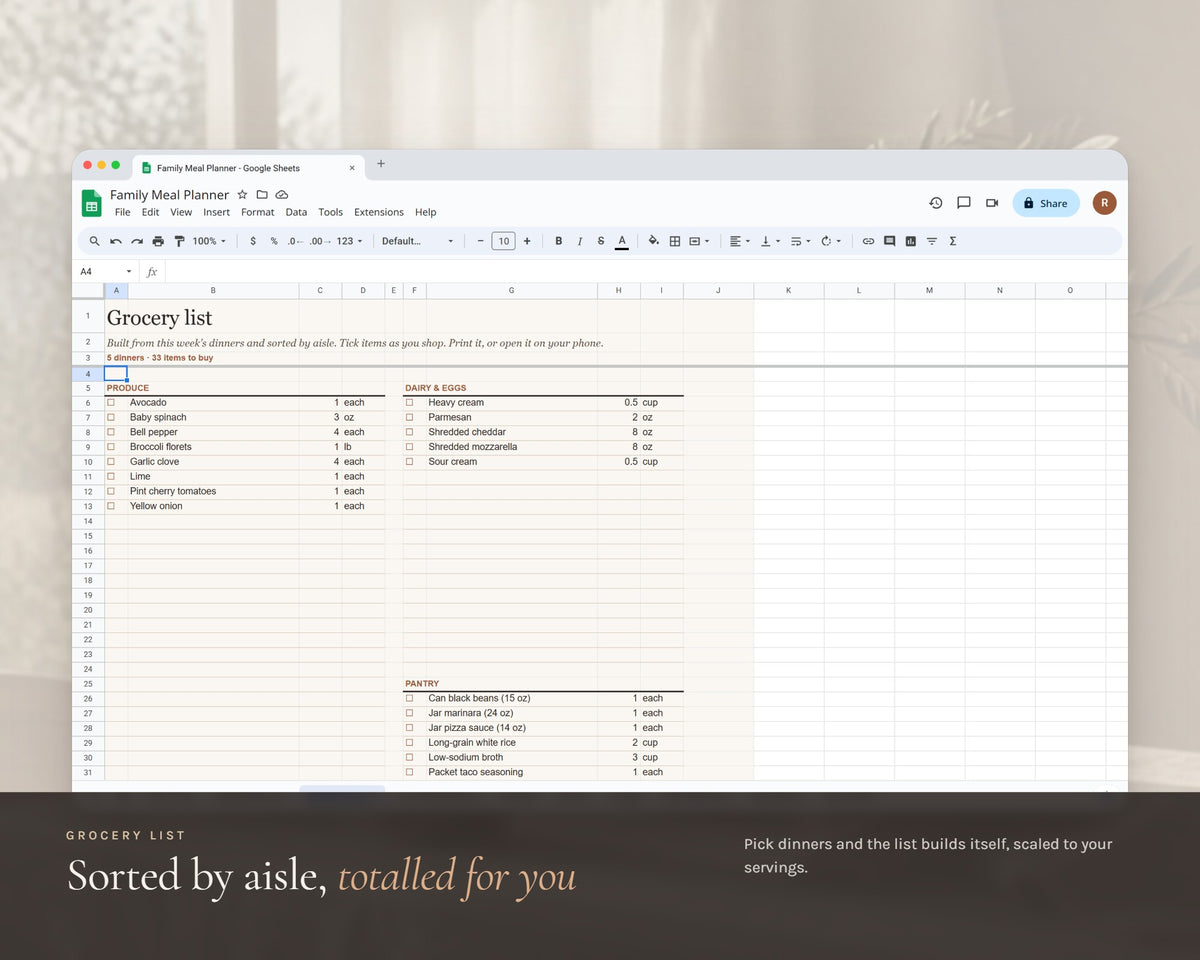Open the fill color picker

click(654, 241)
